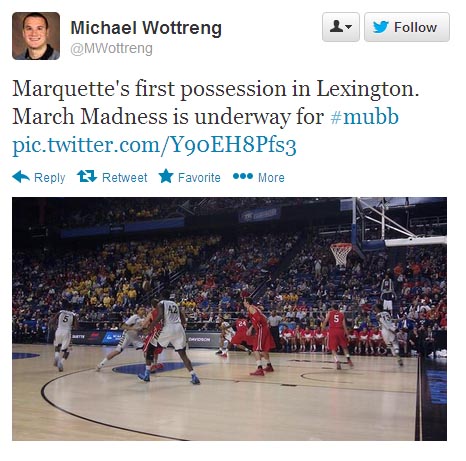The height and width of the screenshot is (461, 466).
Task: Open the basketball game photo
Action: coord(229,319)
